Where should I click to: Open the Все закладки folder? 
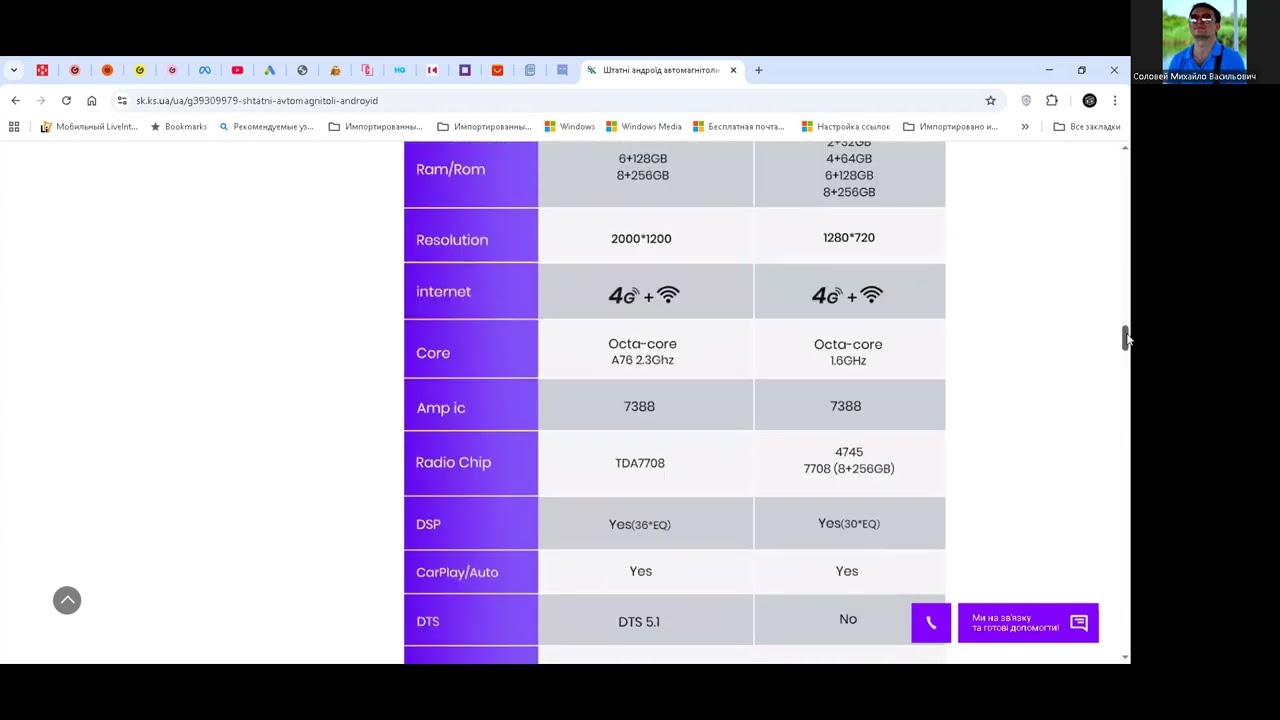pos(1087,127)
